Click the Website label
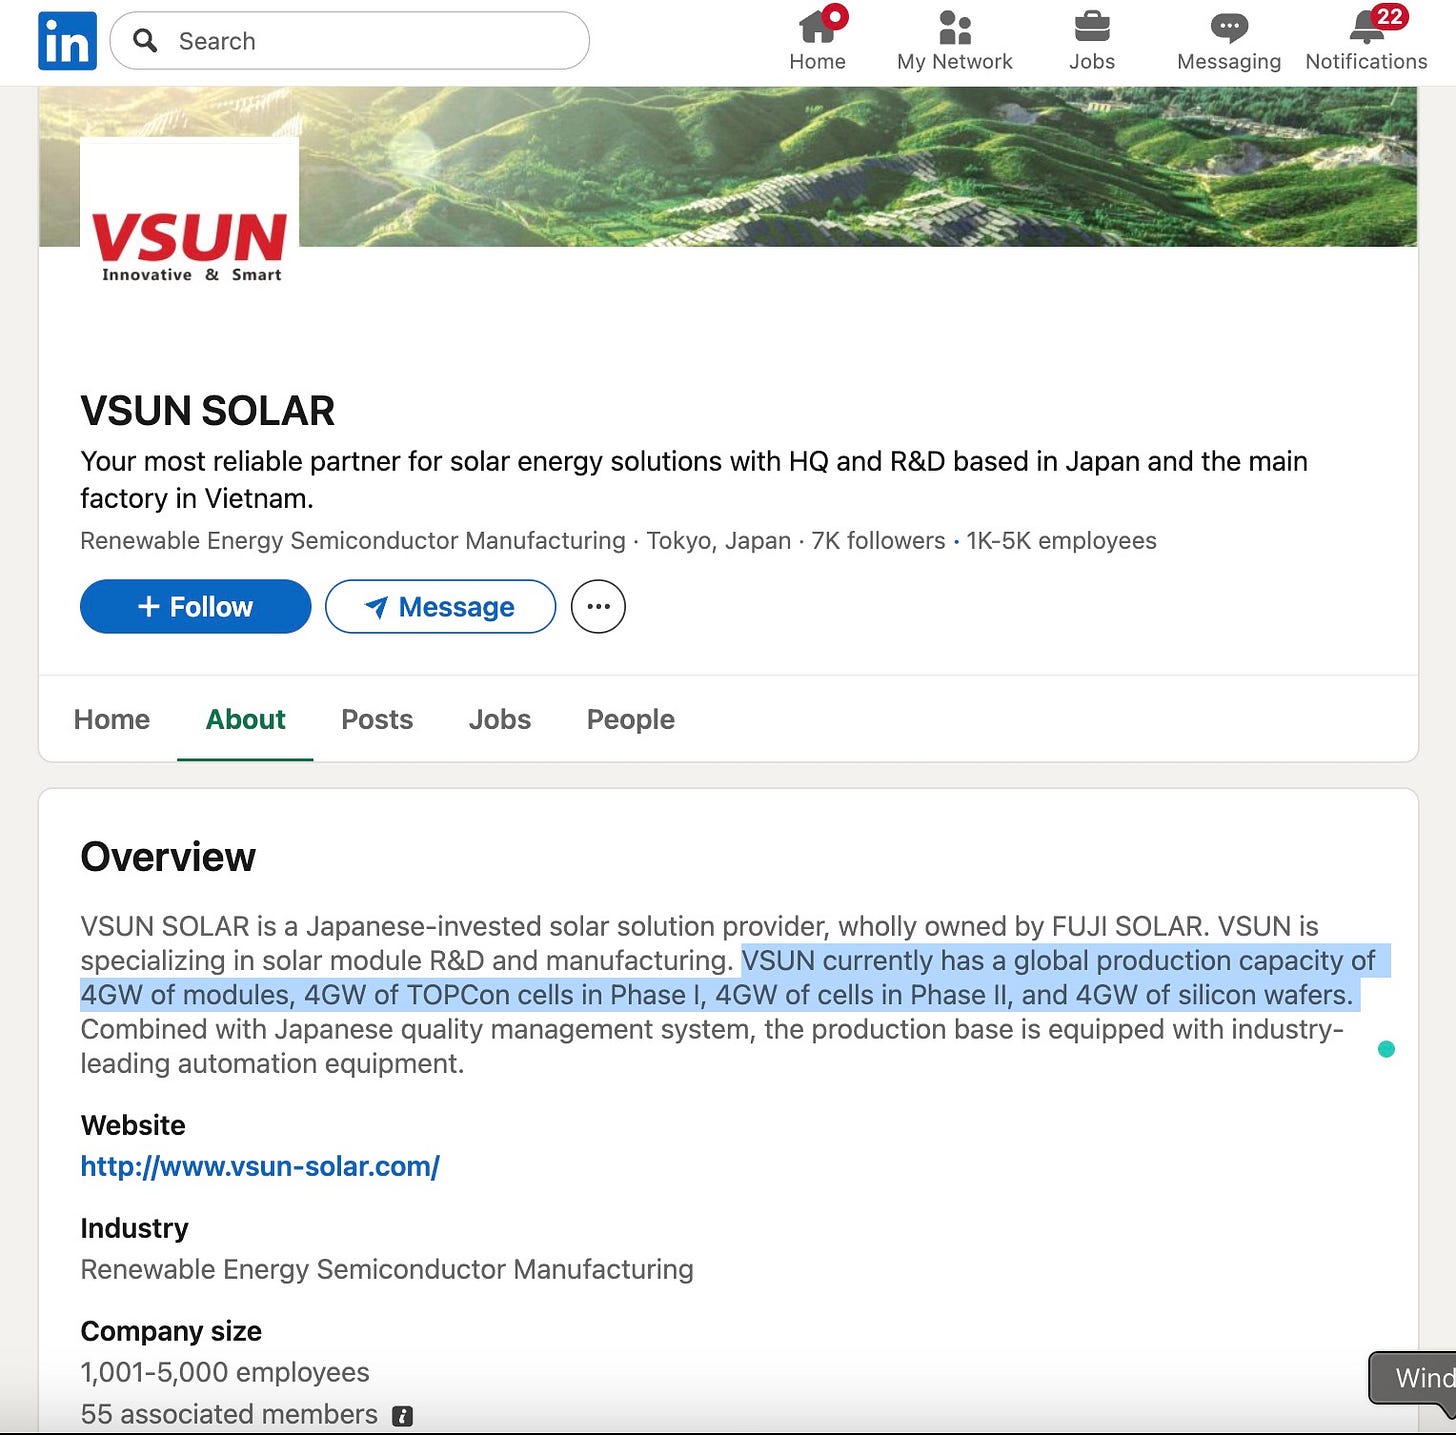 tap(133, 1126)
